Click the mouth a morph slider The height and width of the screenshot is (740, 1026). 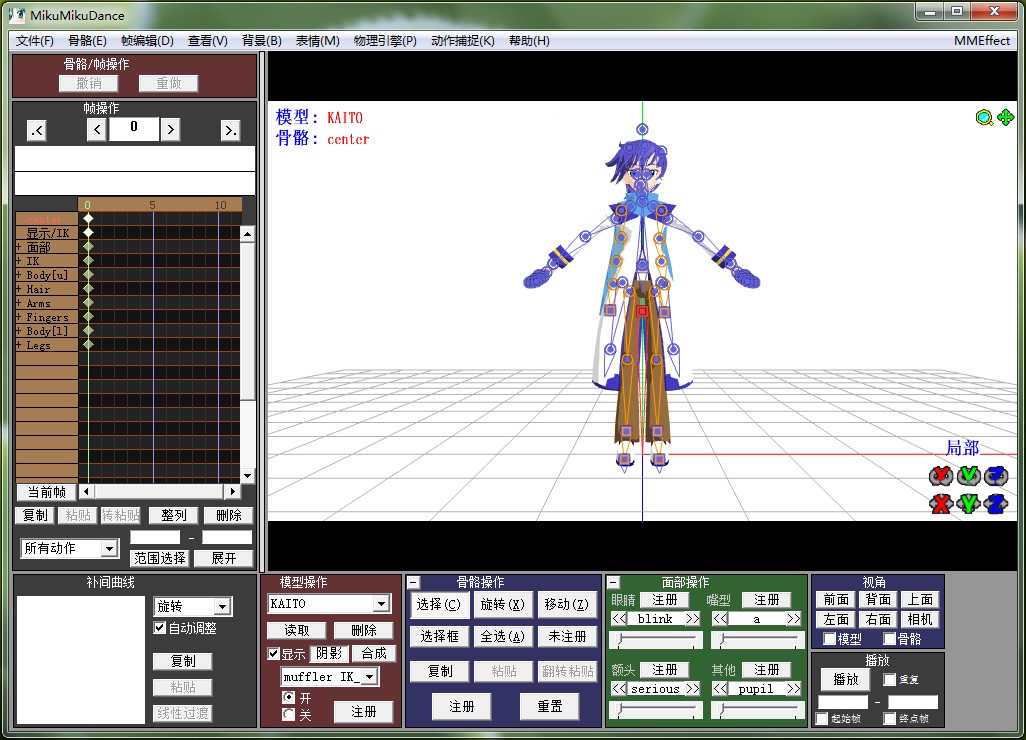coord(758,639)
